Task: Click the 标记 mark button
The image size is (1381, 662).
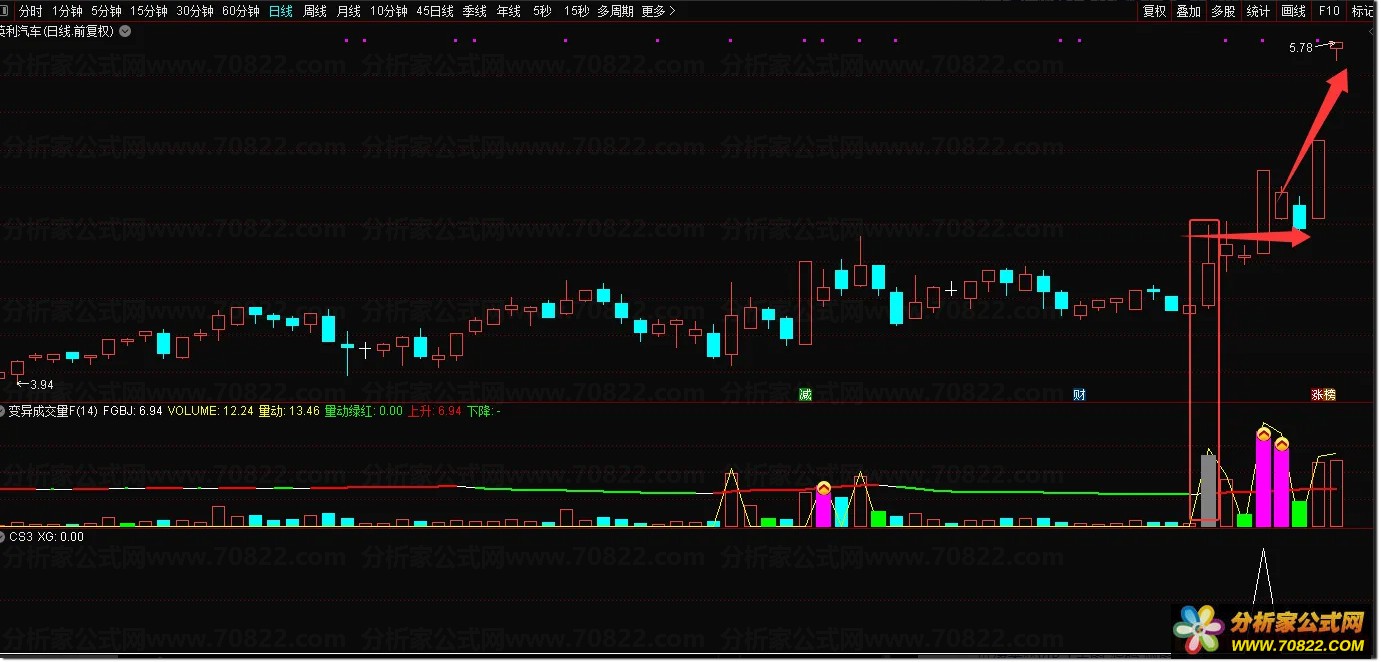Action: (1363, 11)
